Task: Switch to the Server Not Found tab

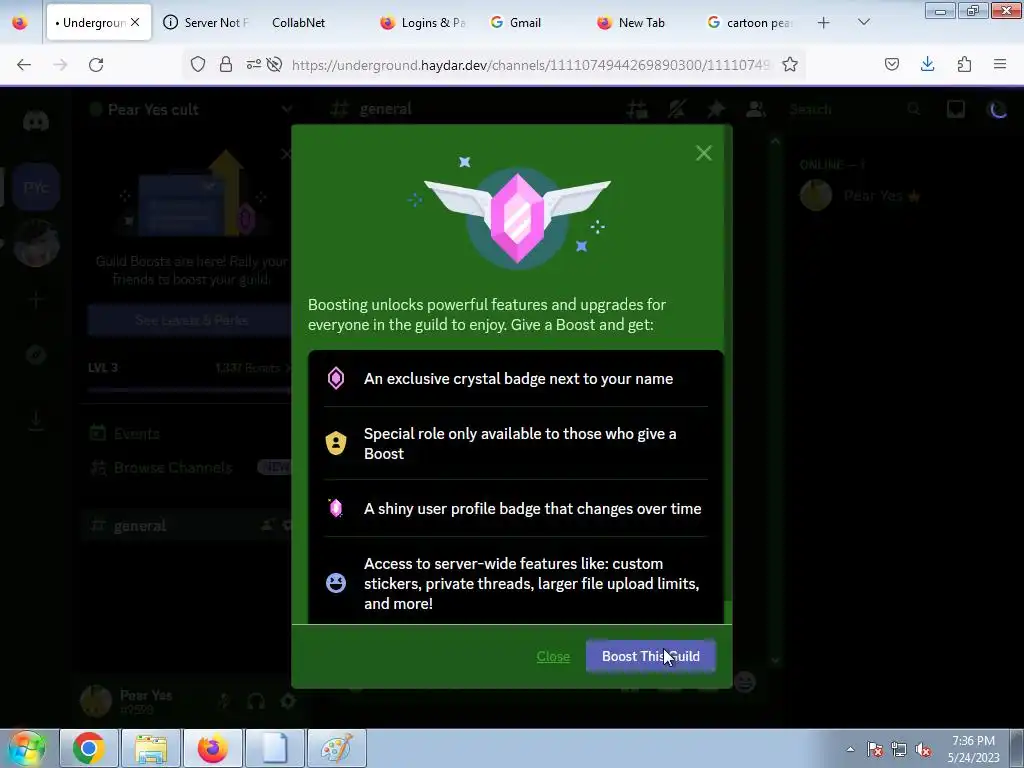Action: point(207,23)
